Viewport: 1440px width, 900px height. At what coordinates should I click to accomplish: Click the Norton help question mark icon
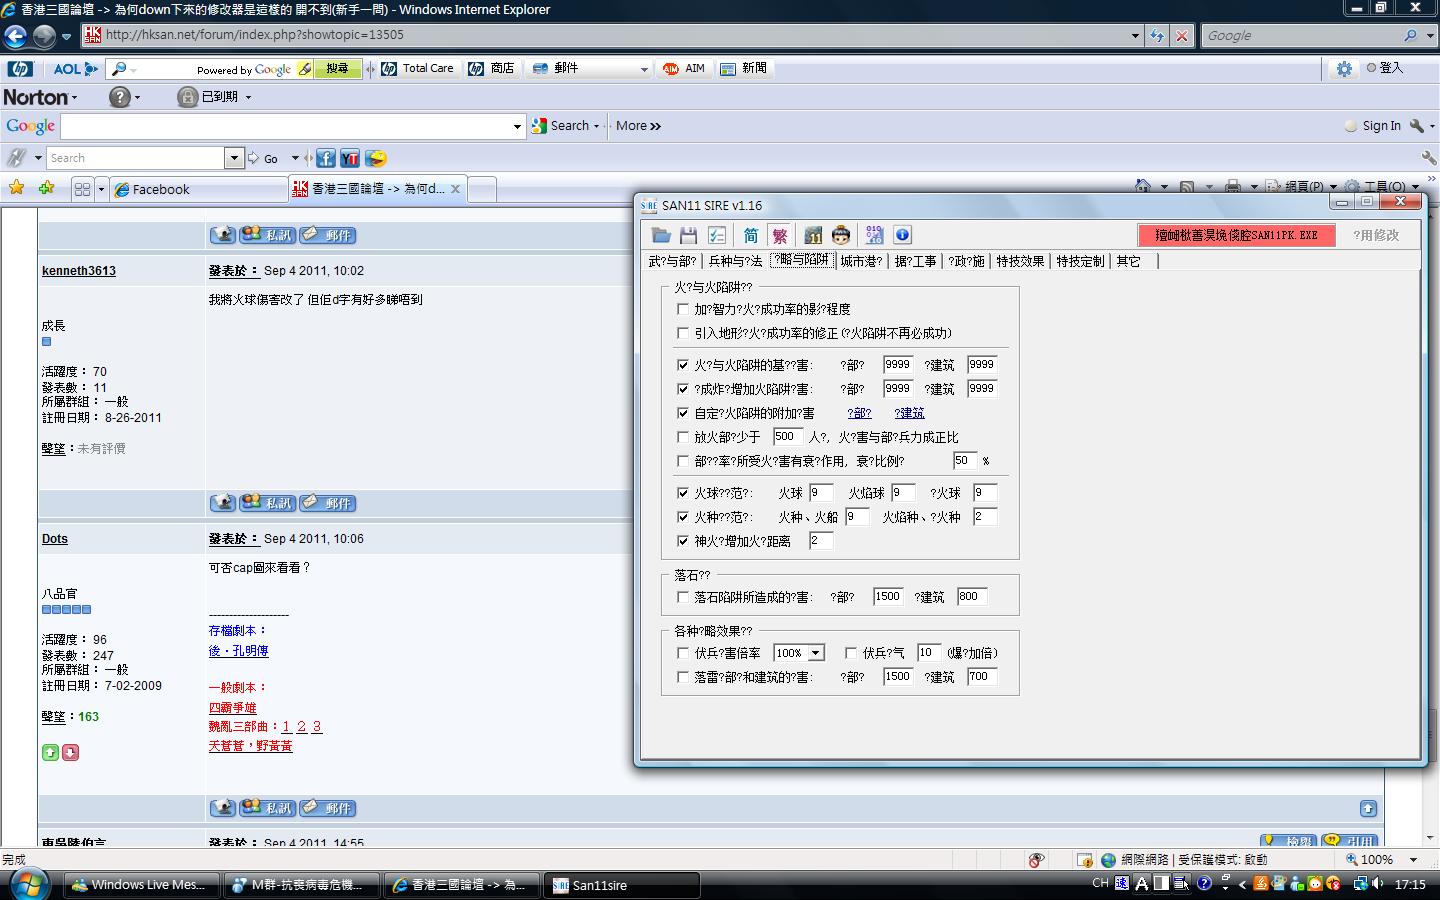pyautogui.click(x=119, y=97)
